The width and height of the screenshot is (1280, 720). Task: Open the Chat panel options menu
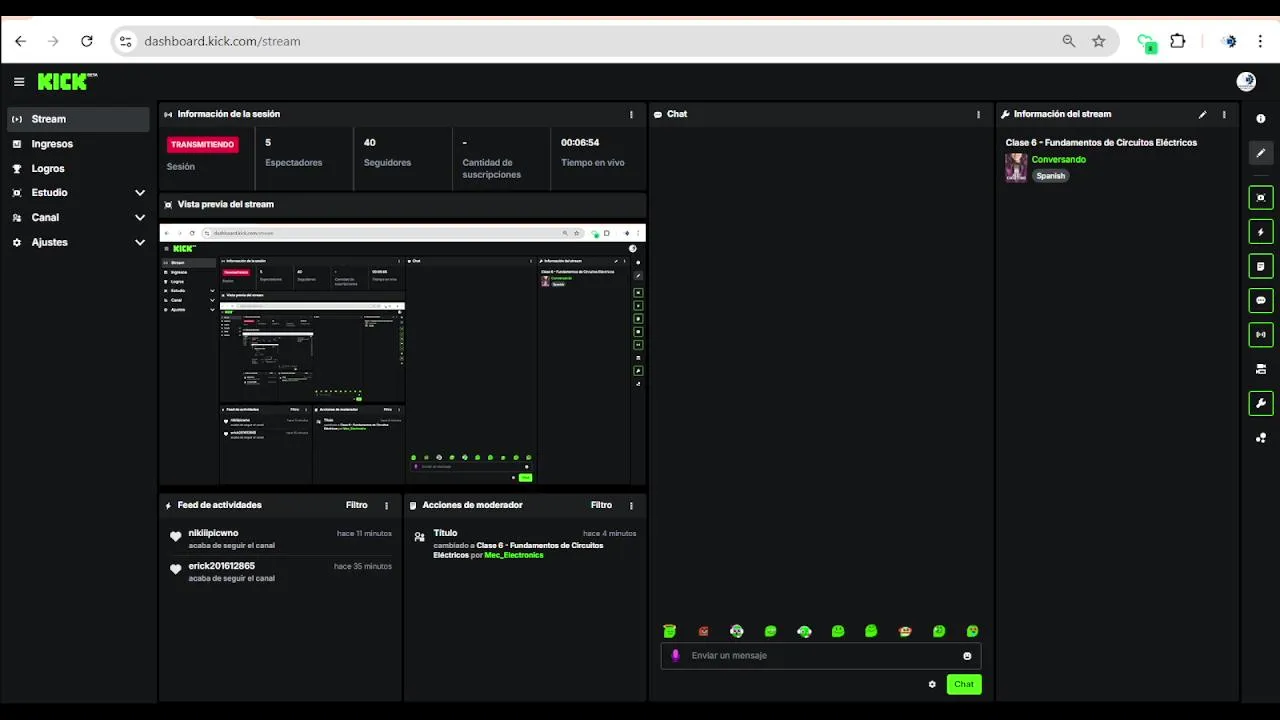click(x=978, y=114)
